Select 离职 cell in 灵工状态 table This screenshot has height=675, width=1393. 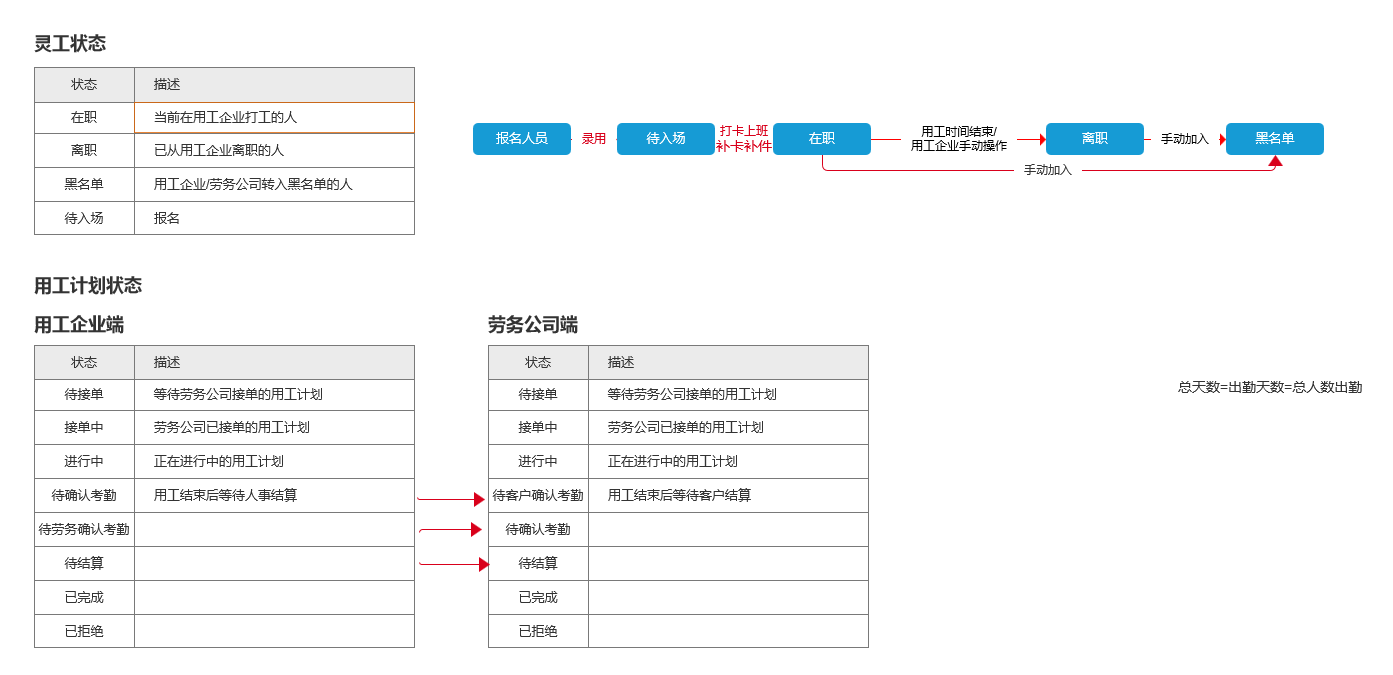[x=84, y=150]
